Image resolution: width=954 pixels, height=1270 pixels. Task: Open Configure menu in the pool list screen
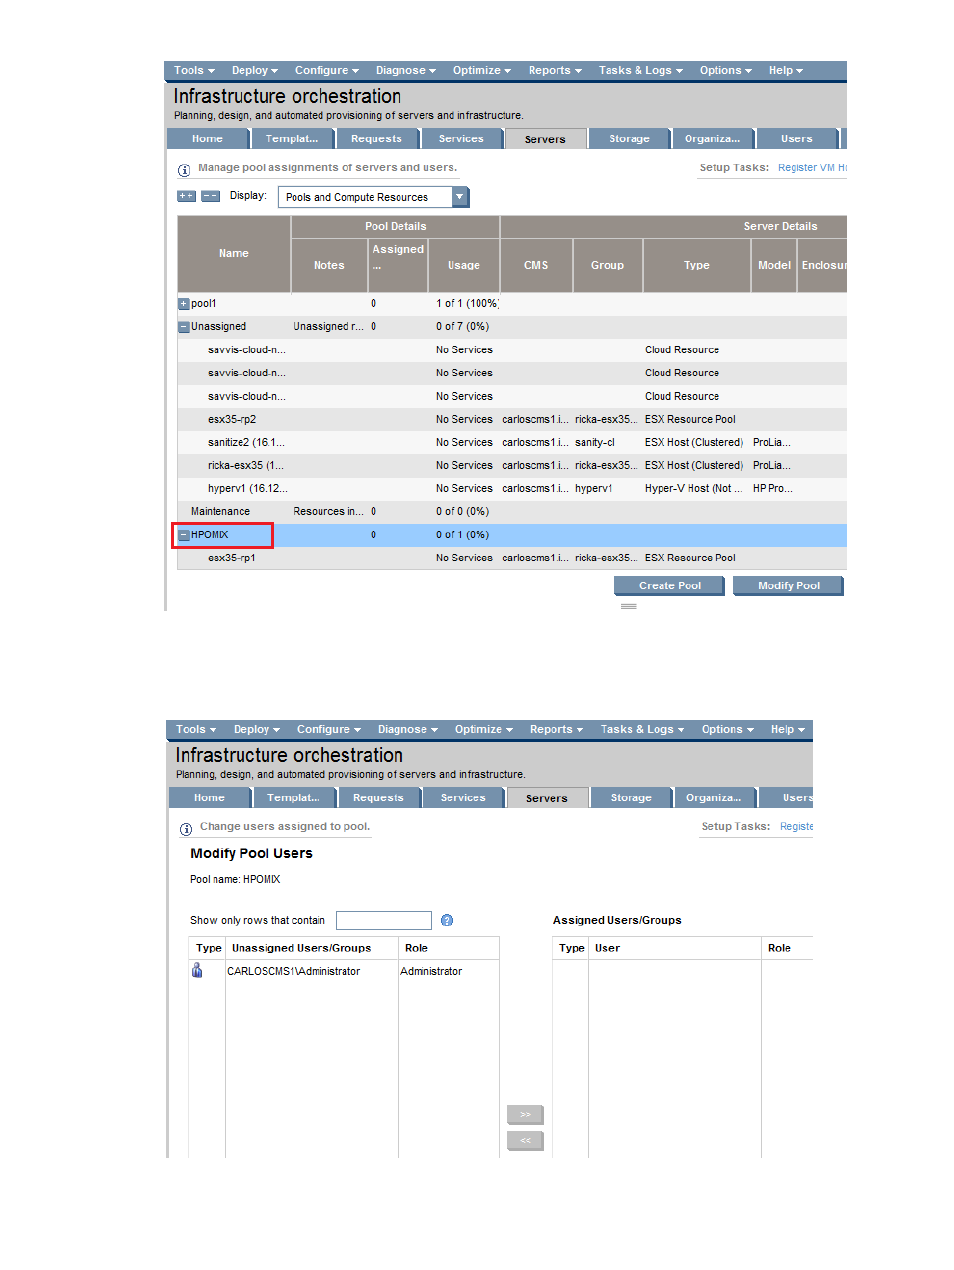(326, 71)
